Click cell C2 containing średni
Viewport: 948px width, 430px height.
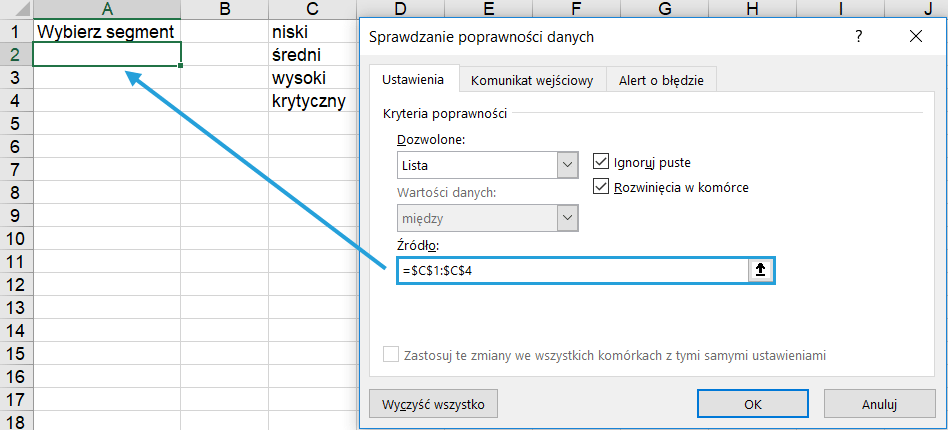(312, 54)
